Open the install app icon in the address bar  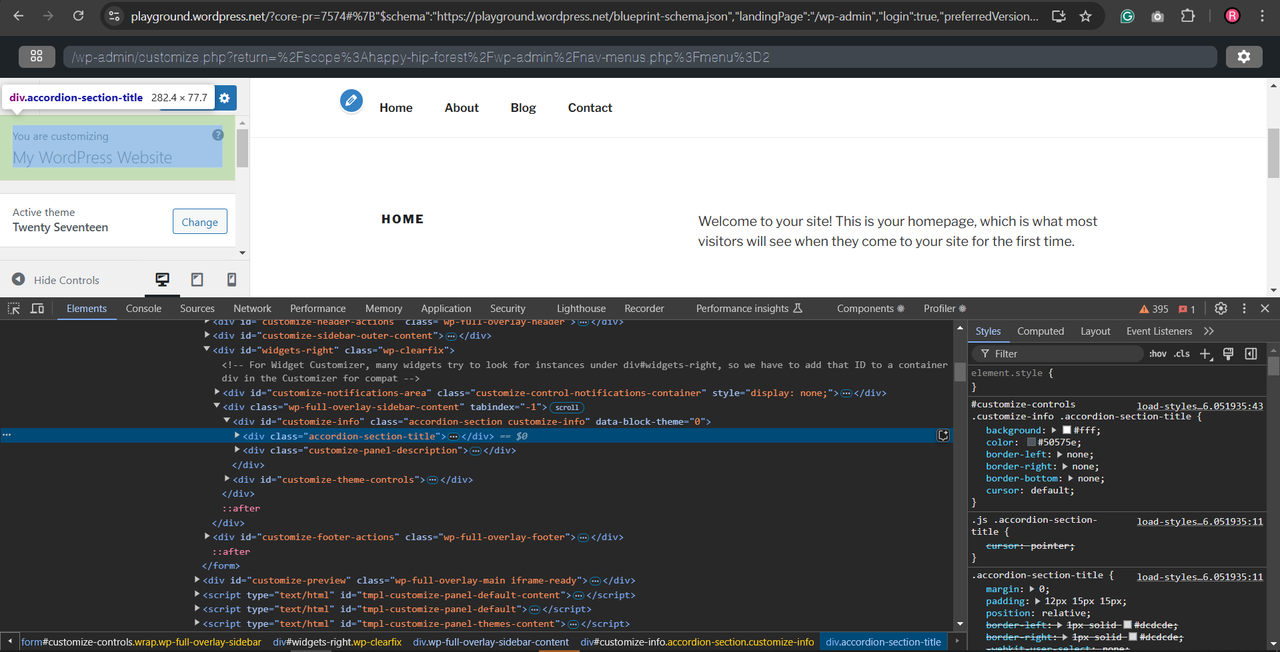point(1058,16)
